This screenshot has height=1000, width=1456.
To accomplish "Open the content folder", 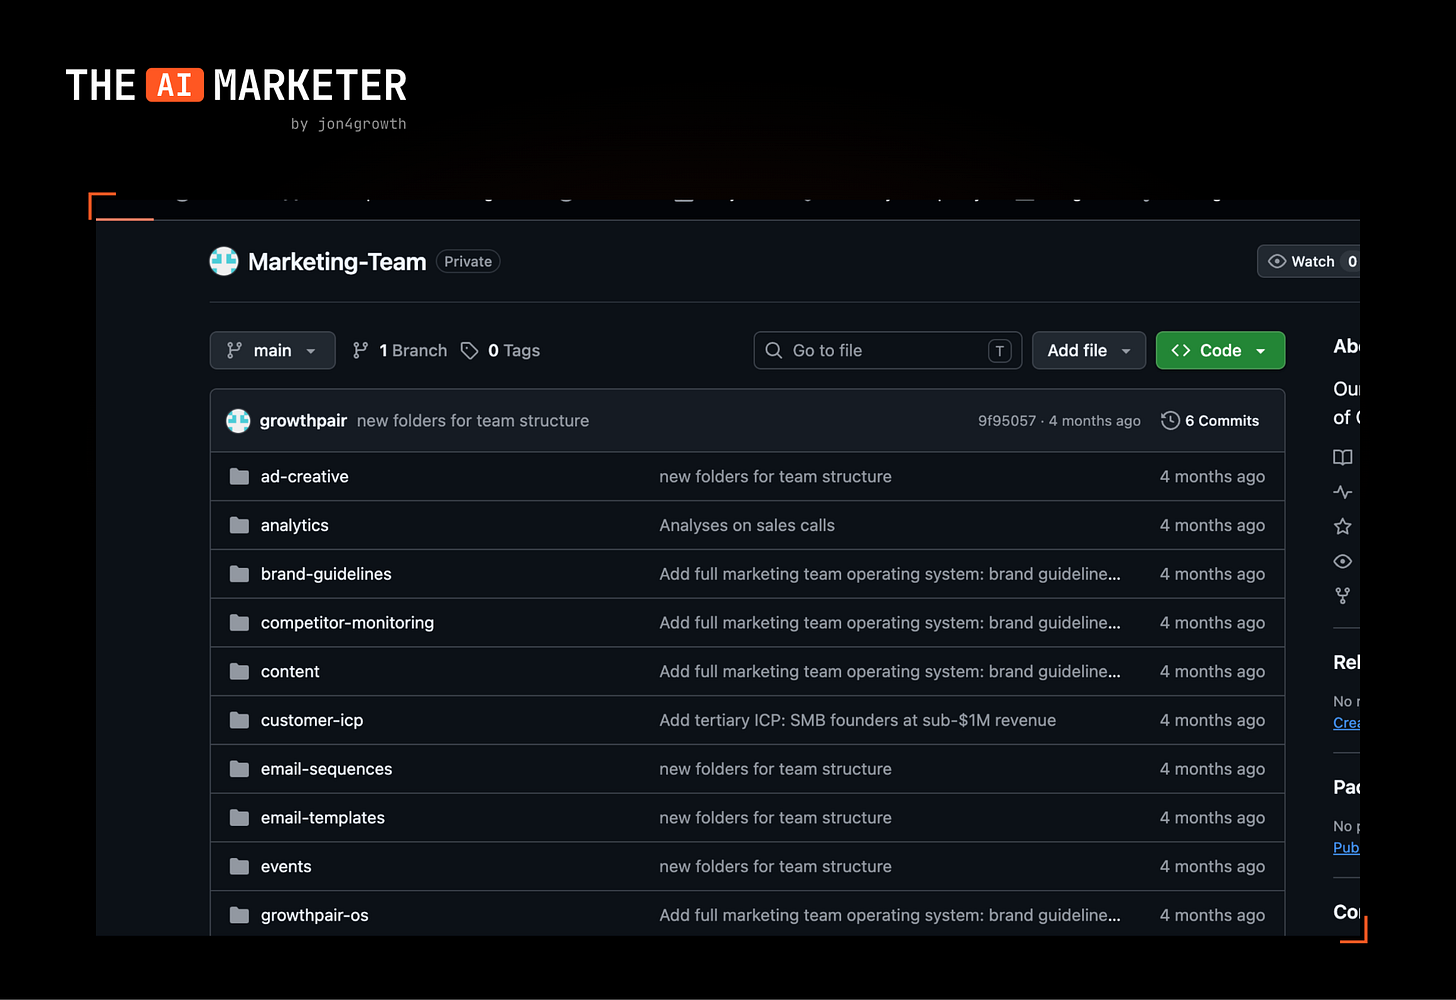I will click(x=290, y=672).
